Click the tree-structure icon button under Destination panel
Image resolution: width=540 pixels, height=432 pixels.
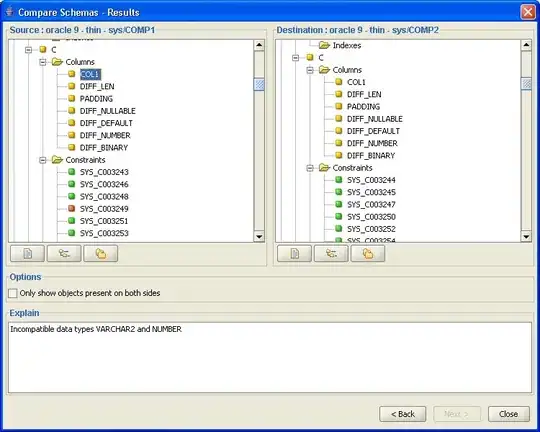pos(331,254)
